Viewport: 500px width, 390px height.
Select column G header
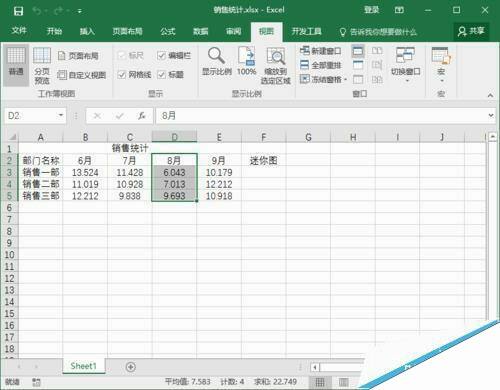pyautogui.click(x=308, y=137)
